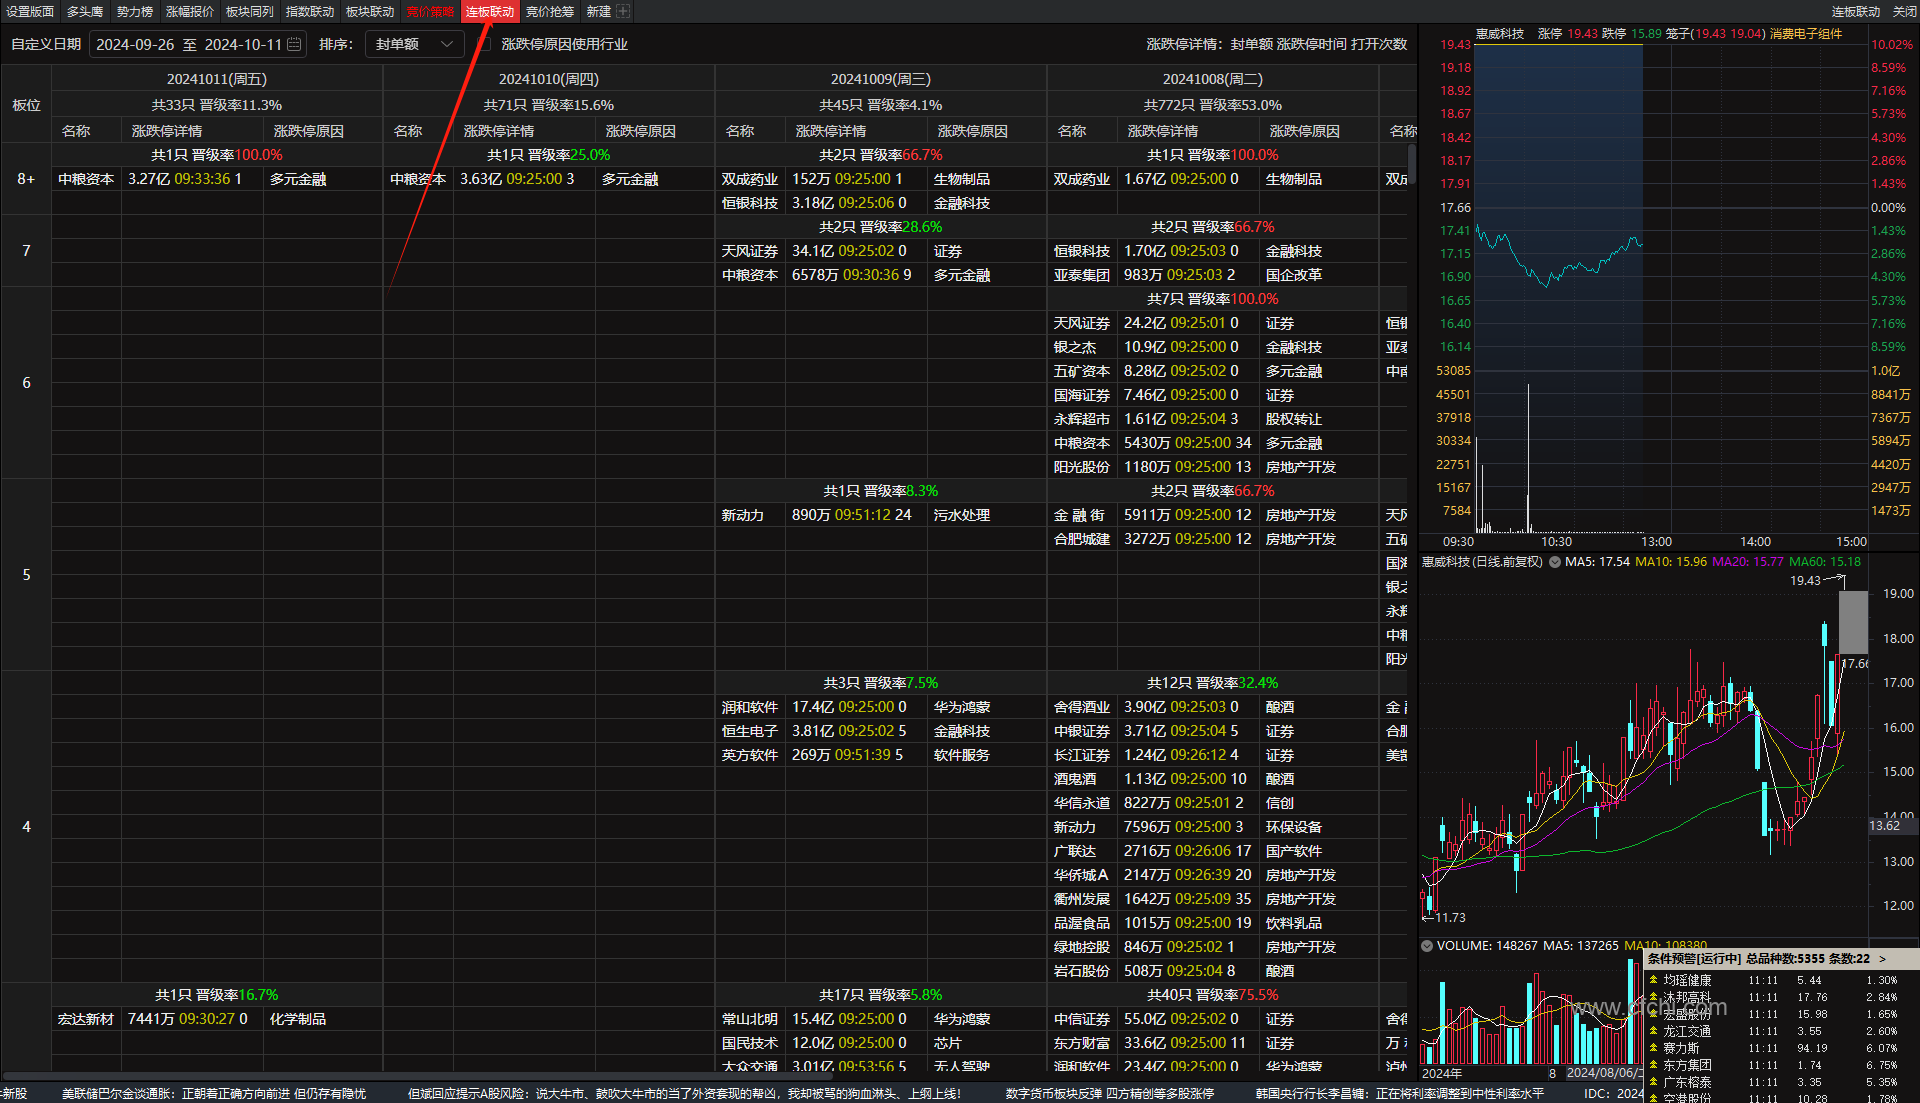
Task: Toggle 涨跌停原因使用行业 checkbox
Action: click(485, 44)
